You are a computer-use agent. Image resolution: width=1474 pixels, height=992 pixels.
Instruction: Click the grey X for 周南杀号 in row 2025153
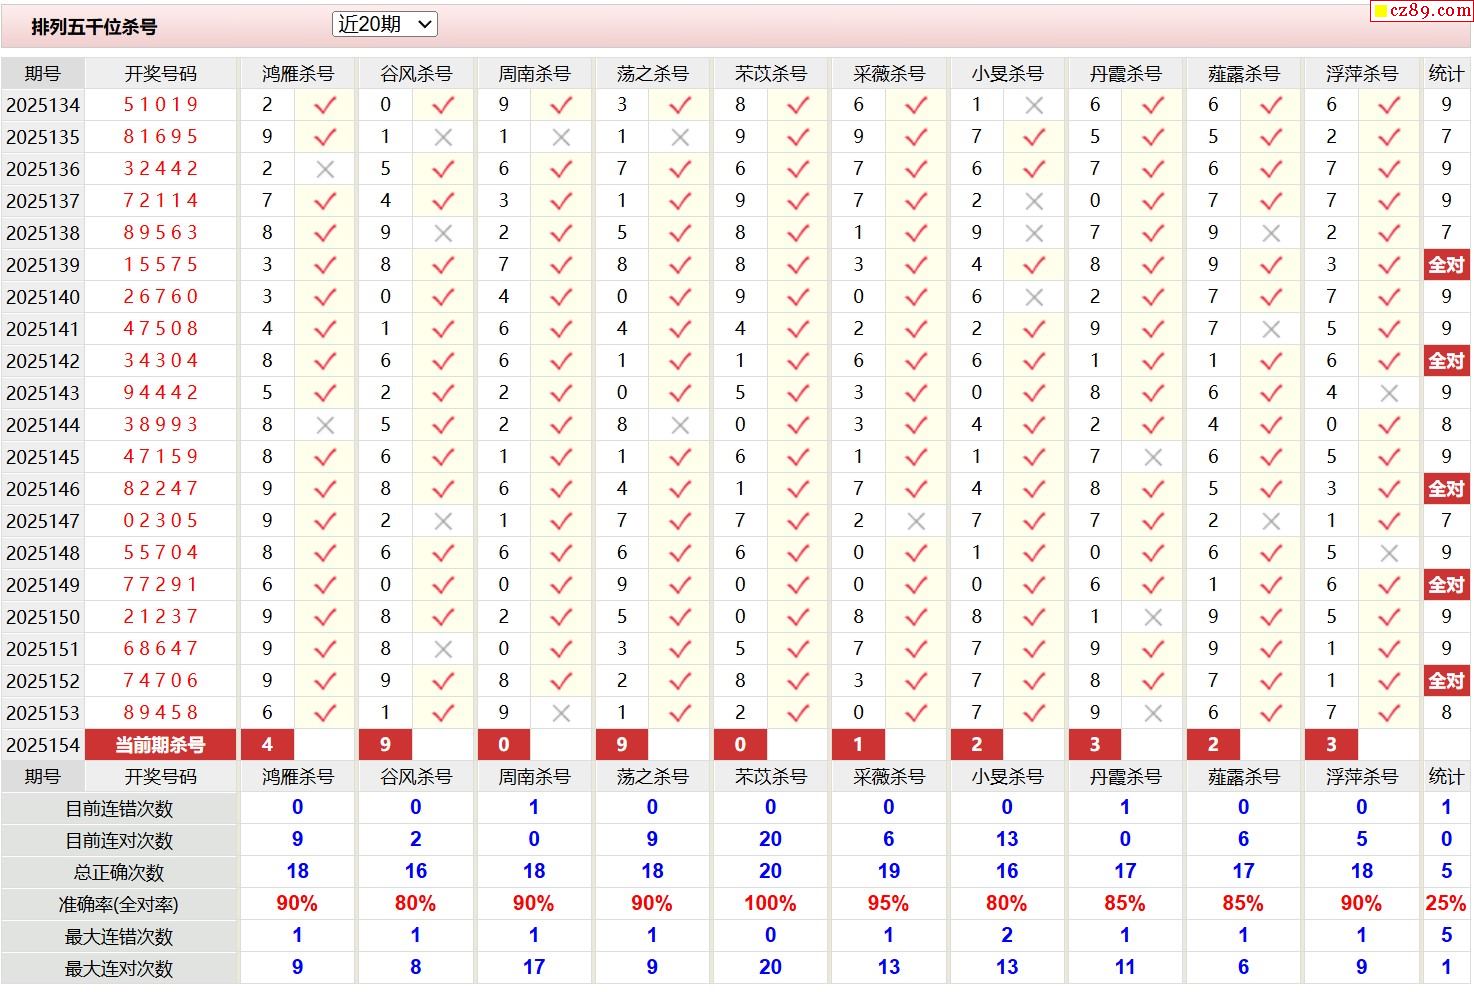[x=561, y=713]
